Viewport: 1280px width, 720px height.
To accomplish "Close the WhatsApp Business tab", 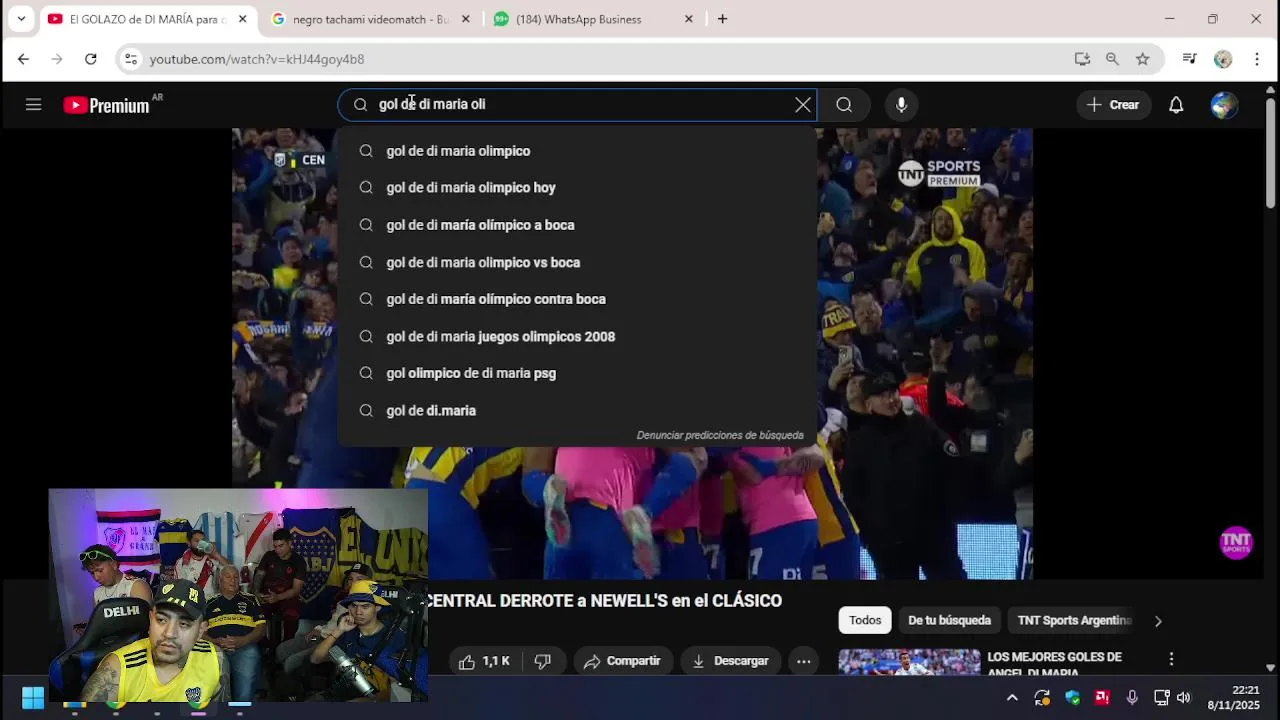I will coord(688,19).
